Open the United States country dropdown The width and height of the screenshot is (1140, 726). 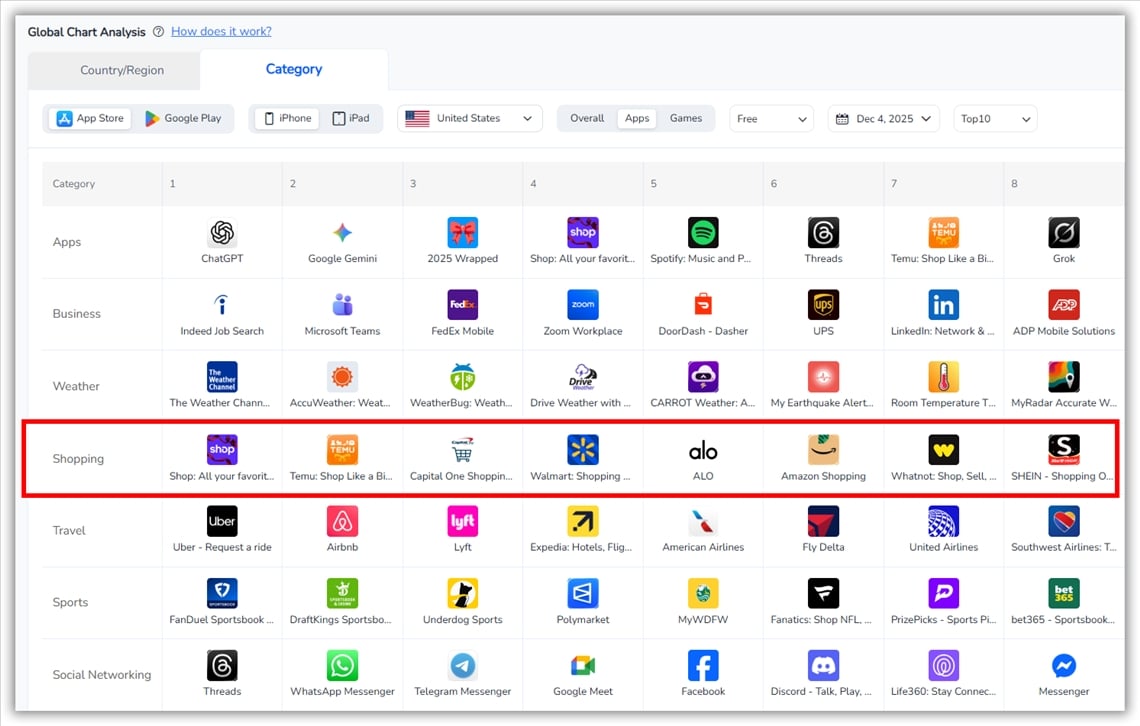470,118
